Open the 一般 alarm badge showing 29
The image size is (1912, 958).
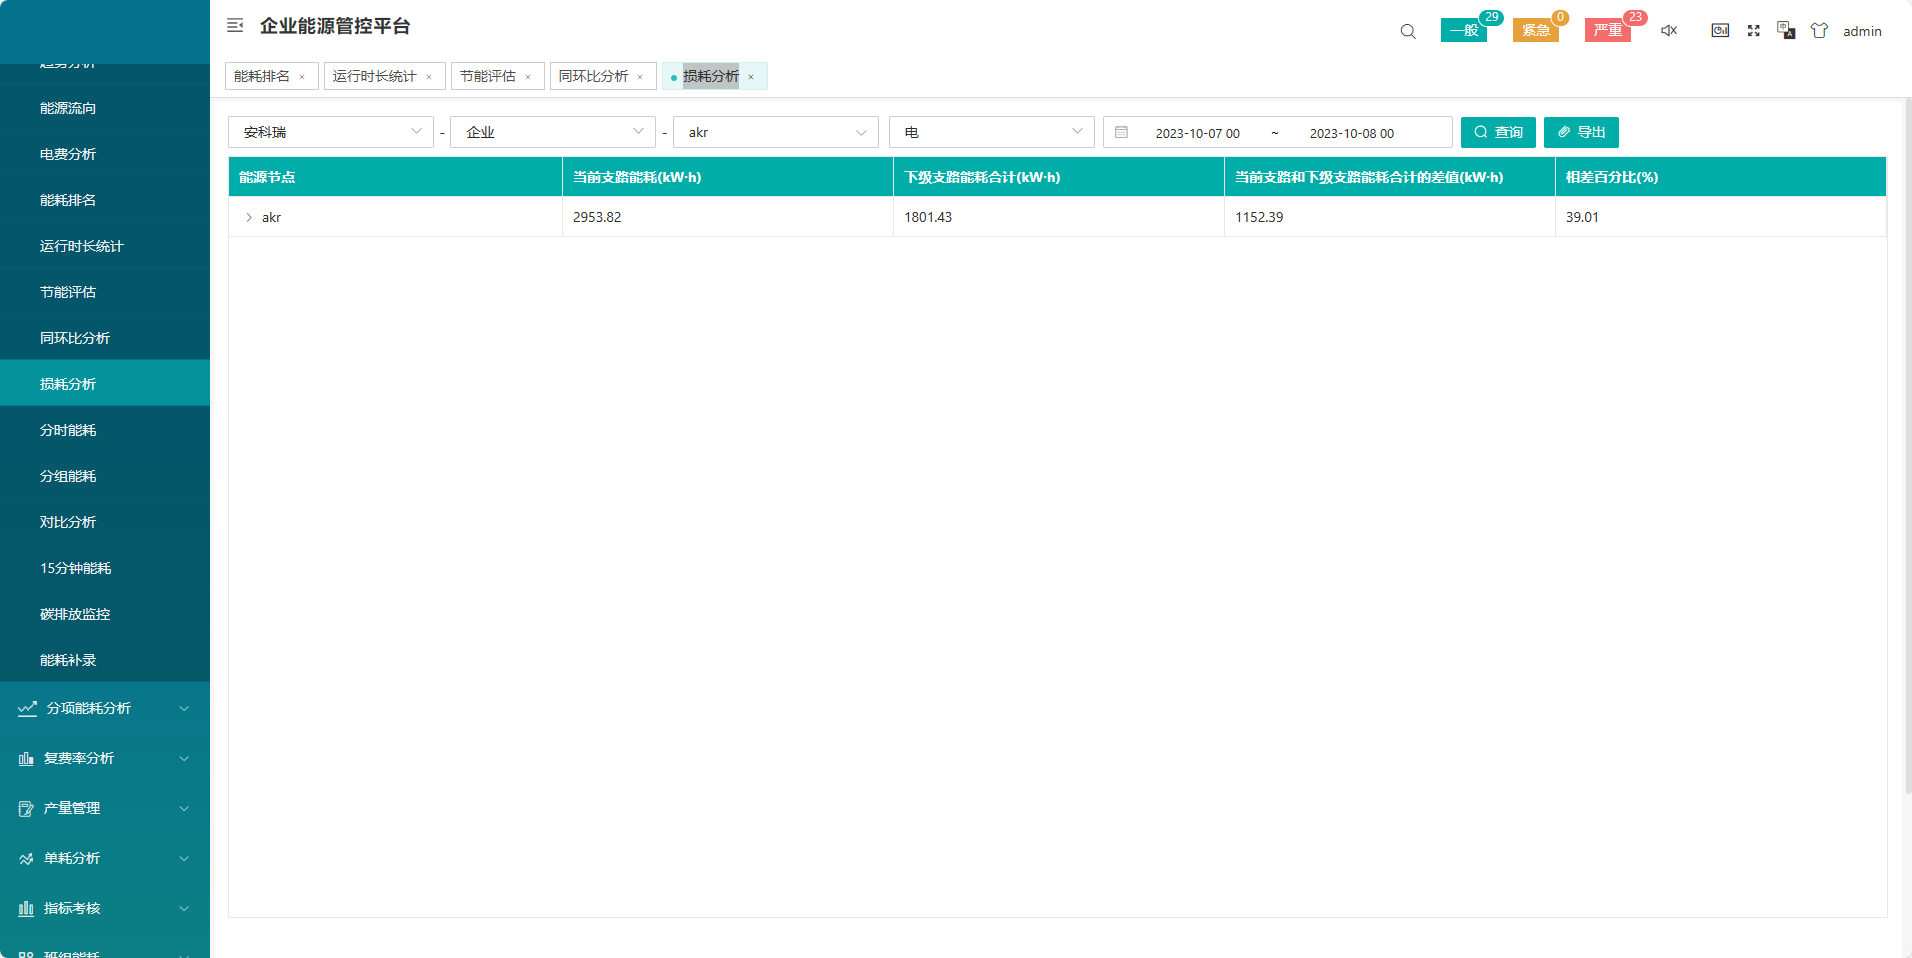(1464, 30)
